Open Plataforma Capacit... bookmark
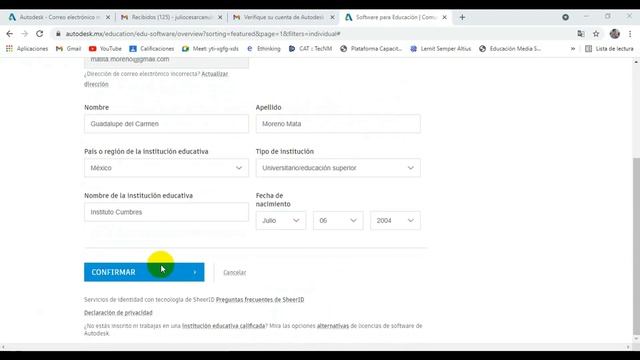The image size is (640, 360). coord(371,49)
